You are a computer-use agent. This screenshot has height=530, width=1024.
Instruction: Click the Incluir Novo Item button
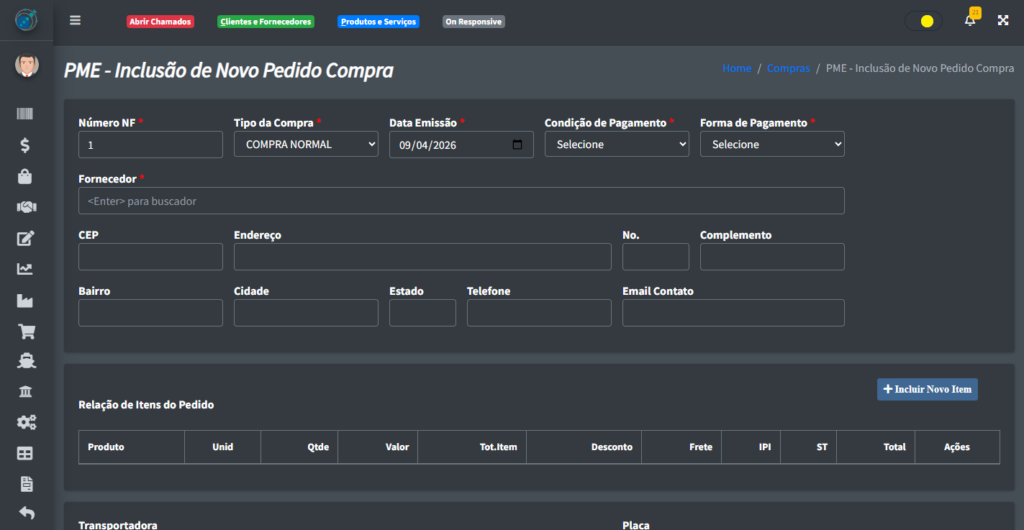(x=927, y=389)
